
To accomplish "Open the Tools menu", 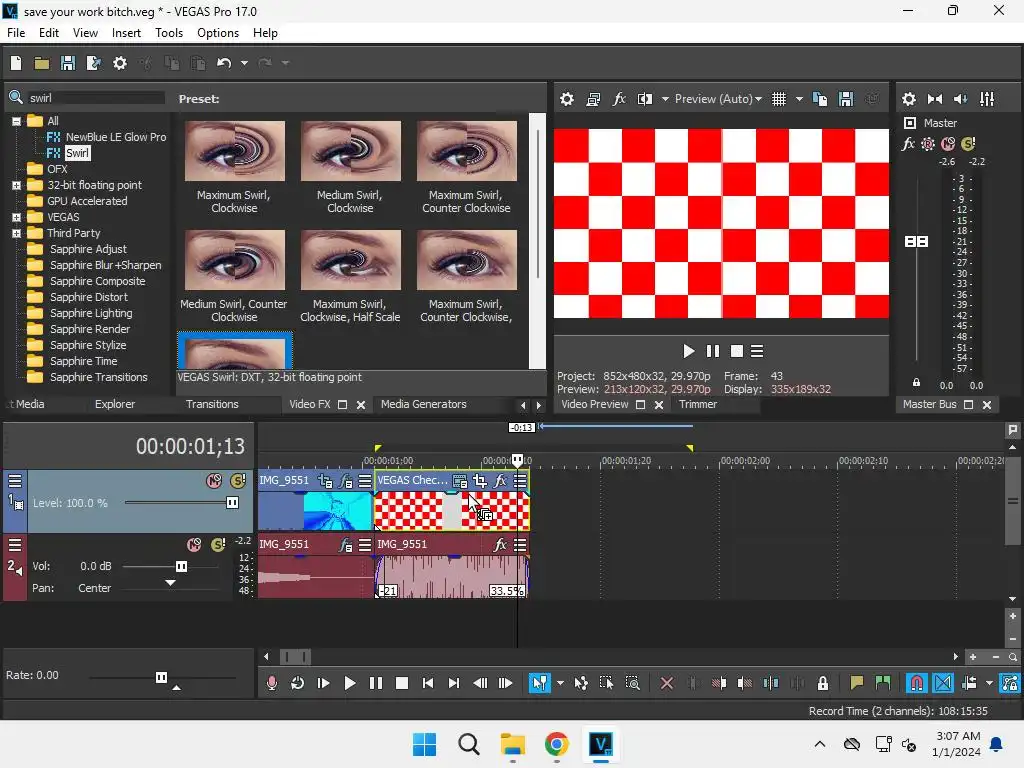I will coord(168,33).
